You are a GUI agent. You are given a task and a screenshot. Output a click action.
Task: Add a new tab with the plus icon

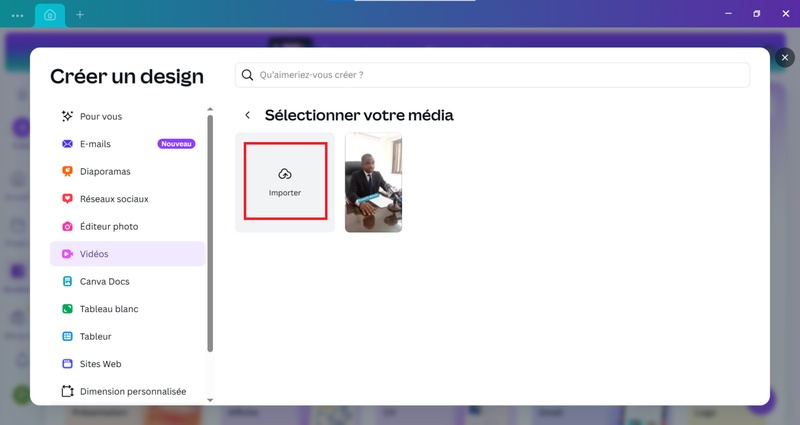[80, 15]
